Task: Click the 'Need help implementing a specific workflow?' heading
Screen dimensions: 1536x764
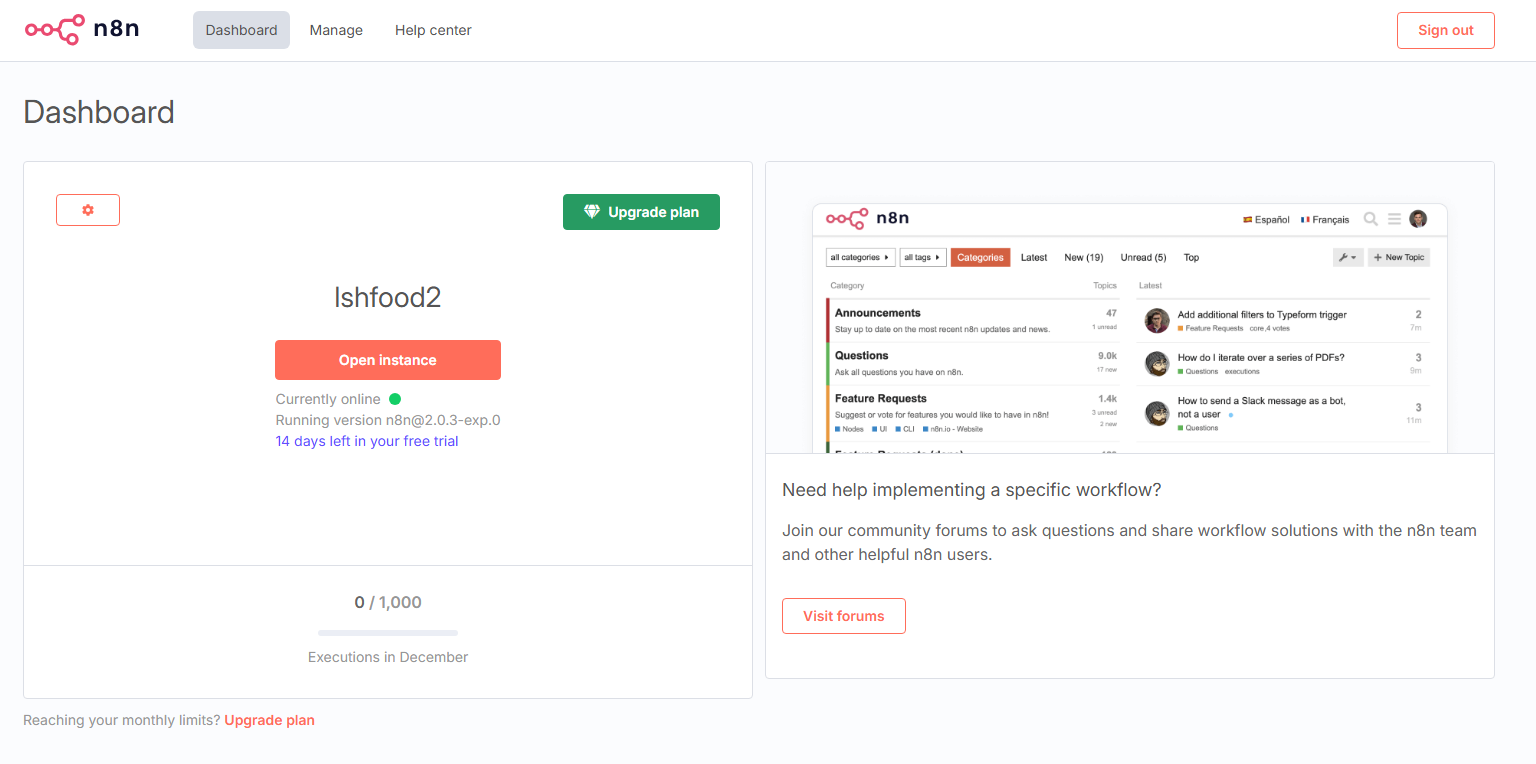Action: (972, 490)
